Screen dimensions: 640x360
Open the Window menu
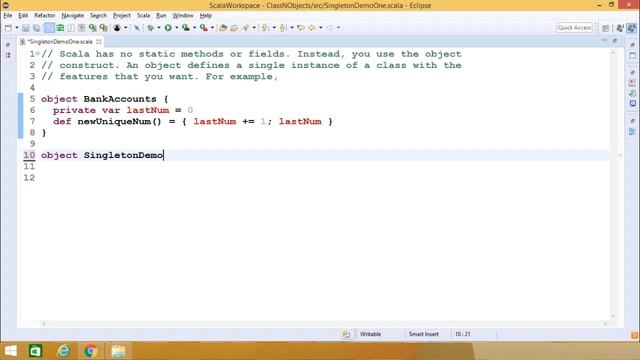[x=183, y=16]
